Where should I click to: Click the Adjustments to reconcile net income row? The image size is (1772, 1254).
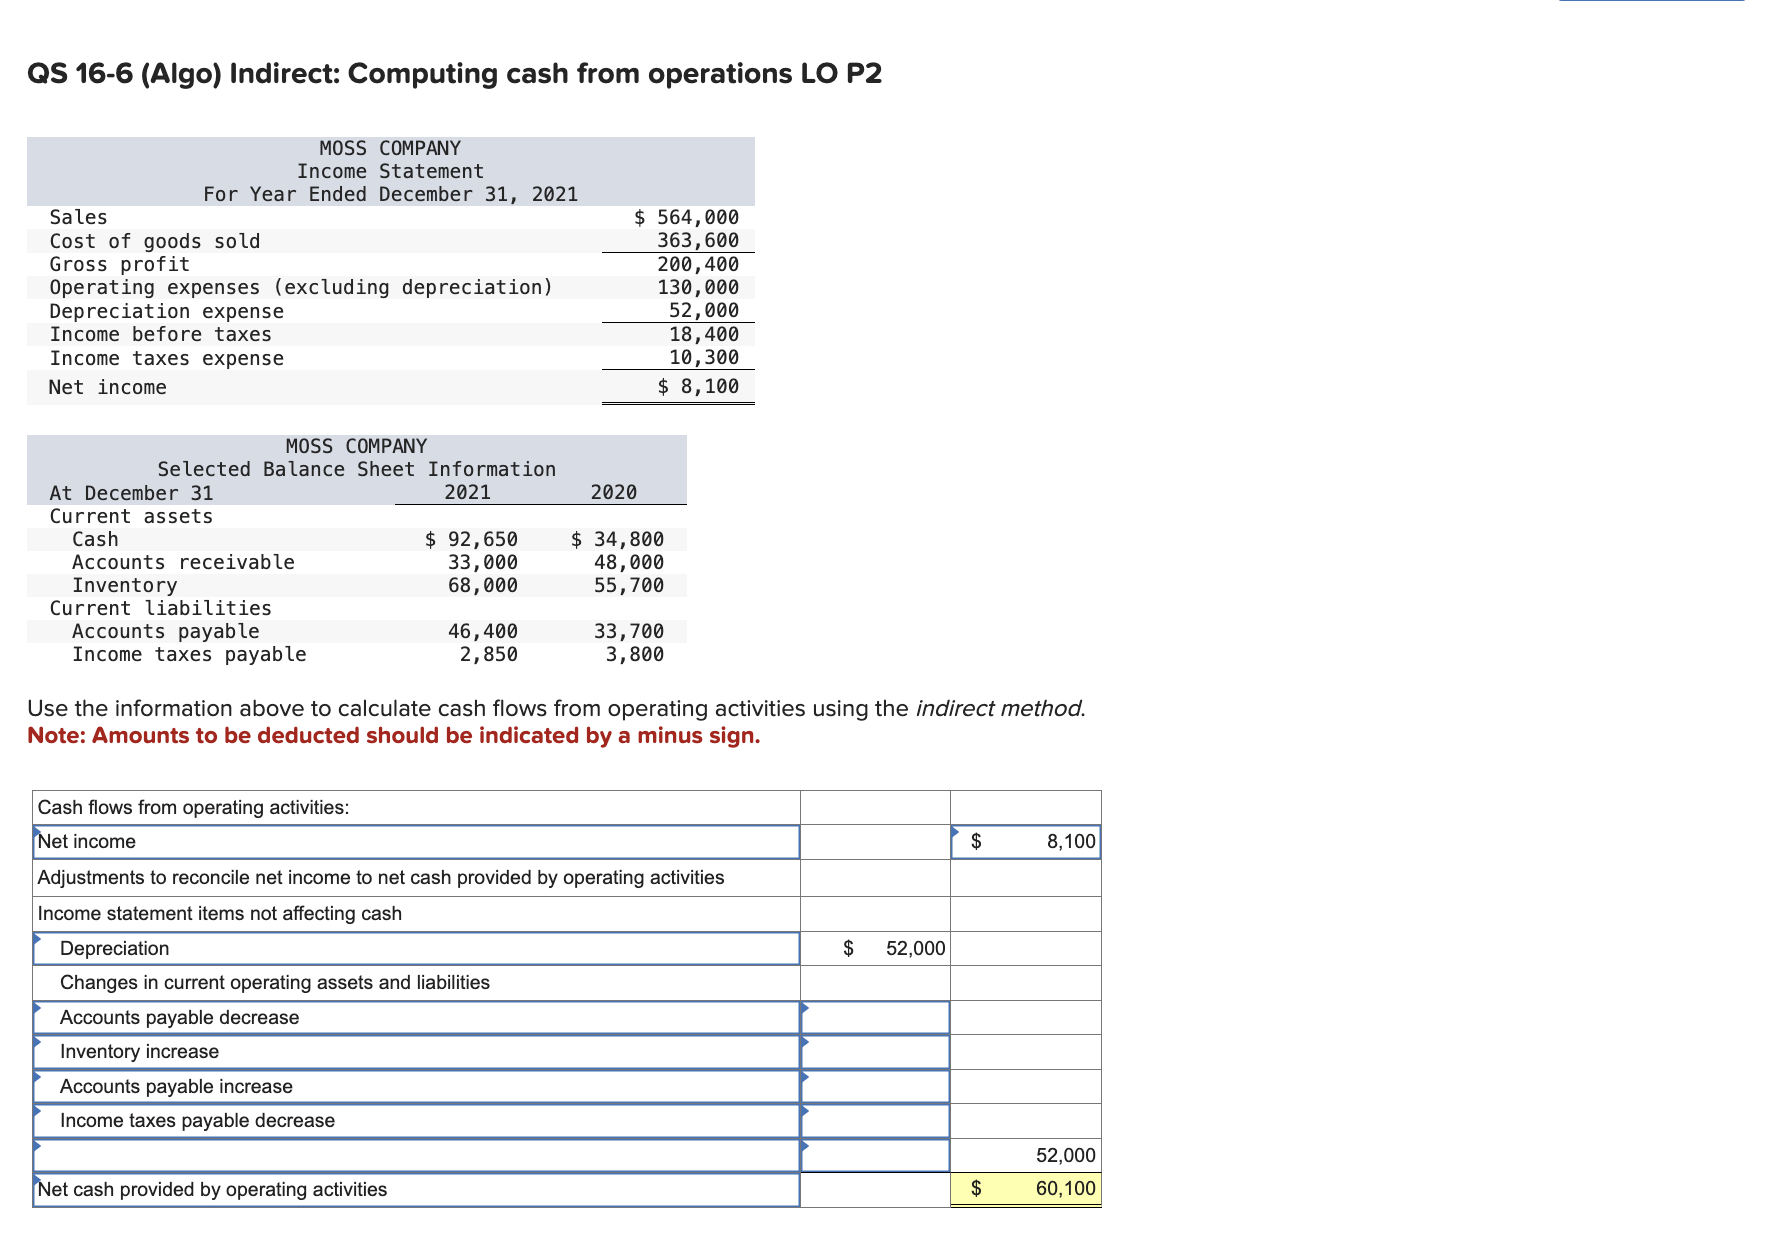415,877
